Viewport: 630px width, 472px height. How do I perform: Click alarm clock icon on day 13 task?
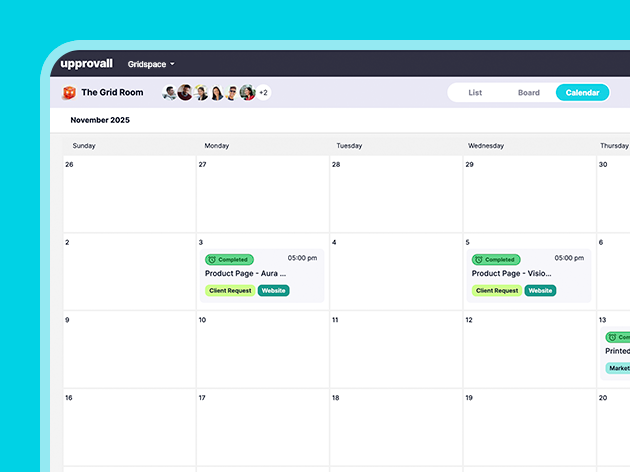[x=612, y=337]
